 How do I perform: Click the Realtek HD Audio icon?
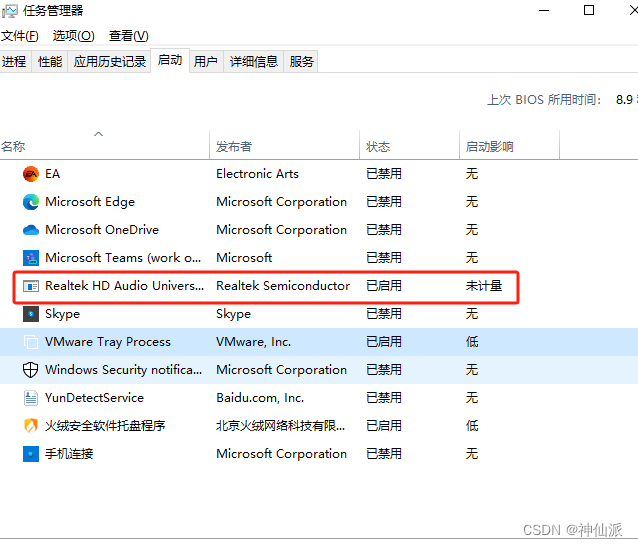(31, 286)
